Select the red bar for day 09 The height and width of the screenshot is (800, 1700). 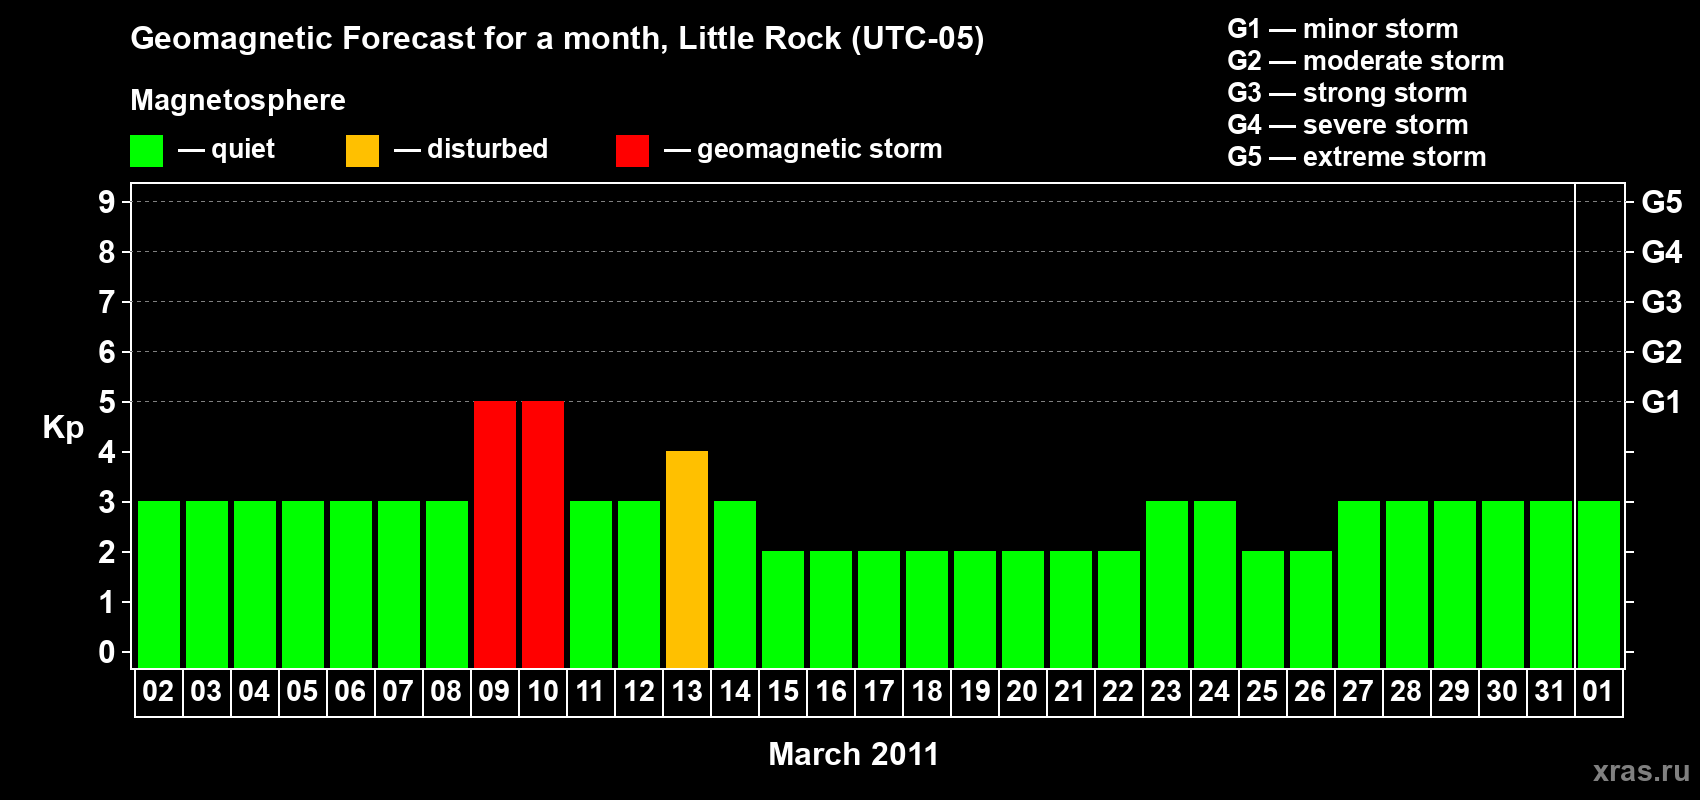pos(495,534)
